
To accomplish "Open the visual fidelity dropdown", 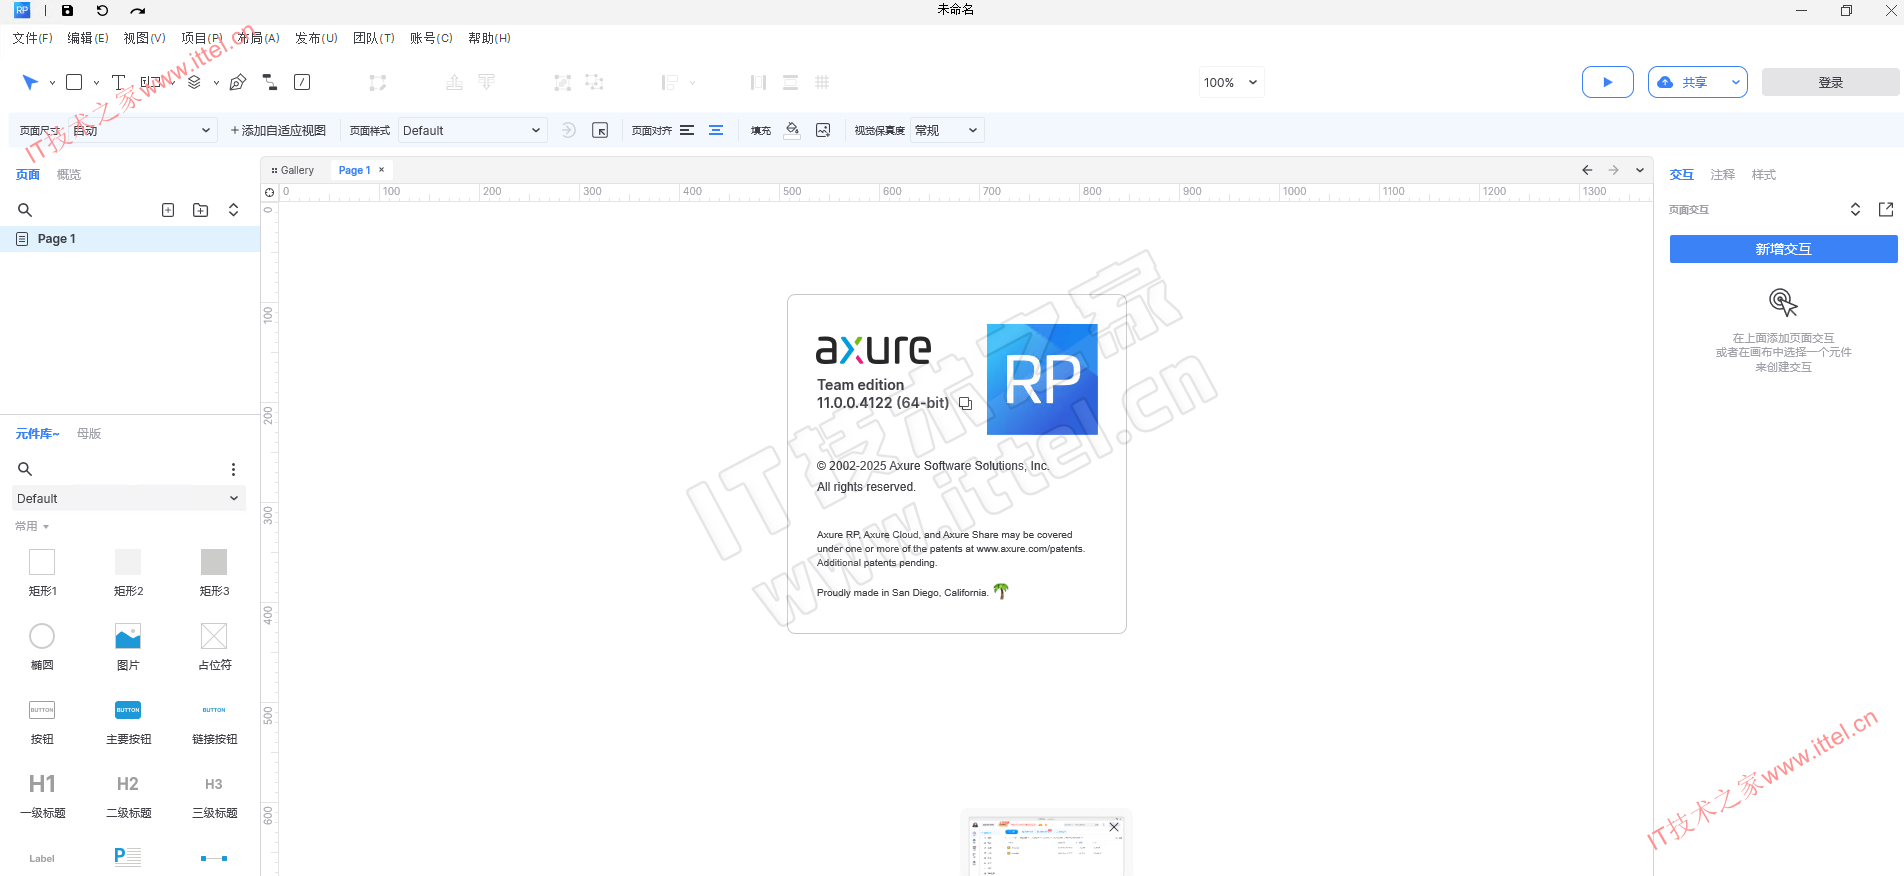I will click(947, 130).
